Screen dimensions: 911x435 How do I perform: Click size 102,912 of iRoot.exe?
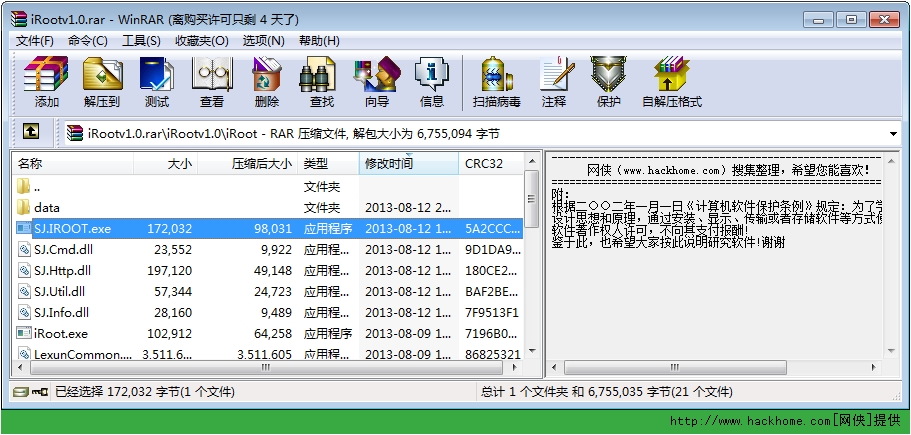click(168, 333)
